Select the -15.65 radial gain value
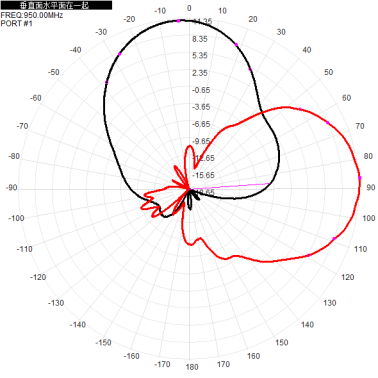 tap(203, 175)
